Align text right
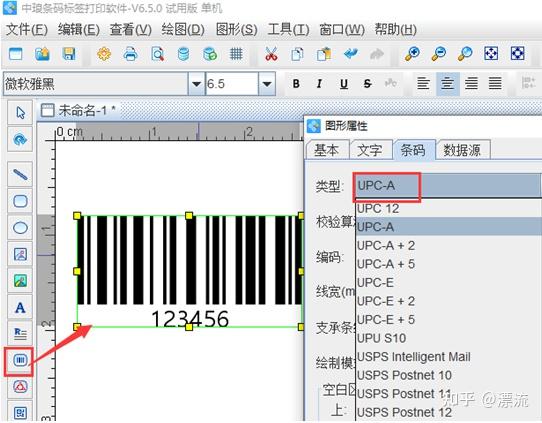 click(x=471, y=84)
